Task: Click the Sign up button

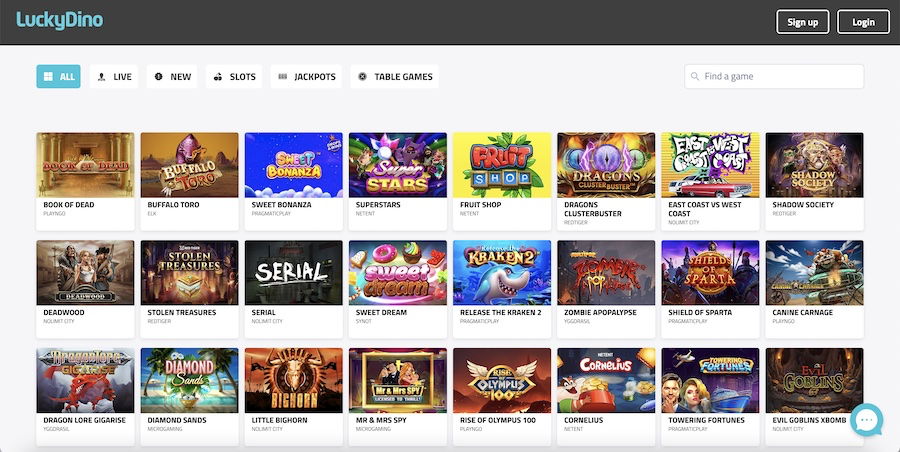Action: point(802,22)
